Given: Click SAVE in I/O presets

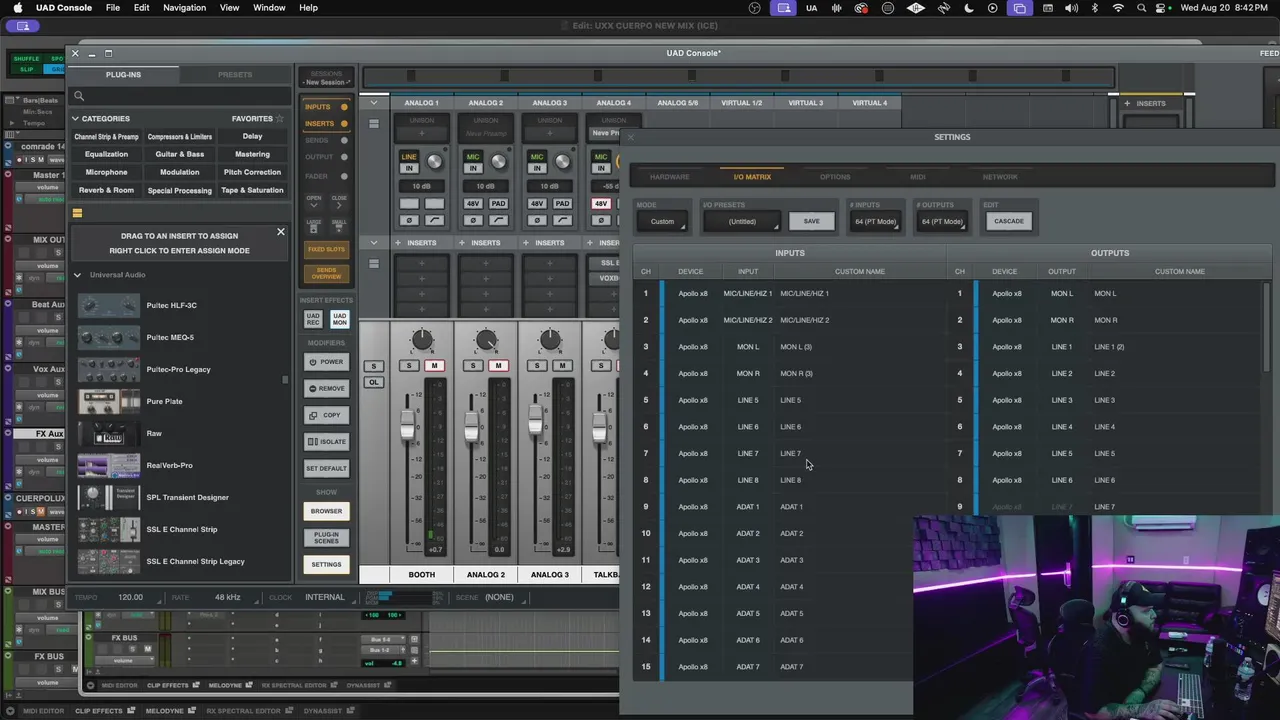Looking at the screenshot, I should (x=811, y=221).
